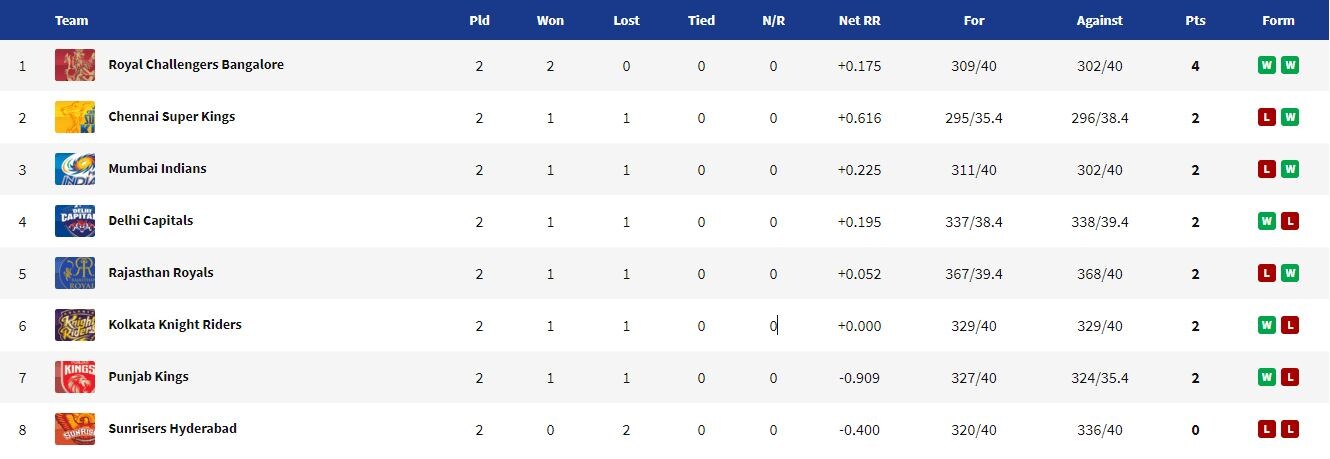Click the Punjab Kings team logo
Image resolution: width=1330 pixels, height=459 pixels.
pyautogui.click(x=75, y=378)
